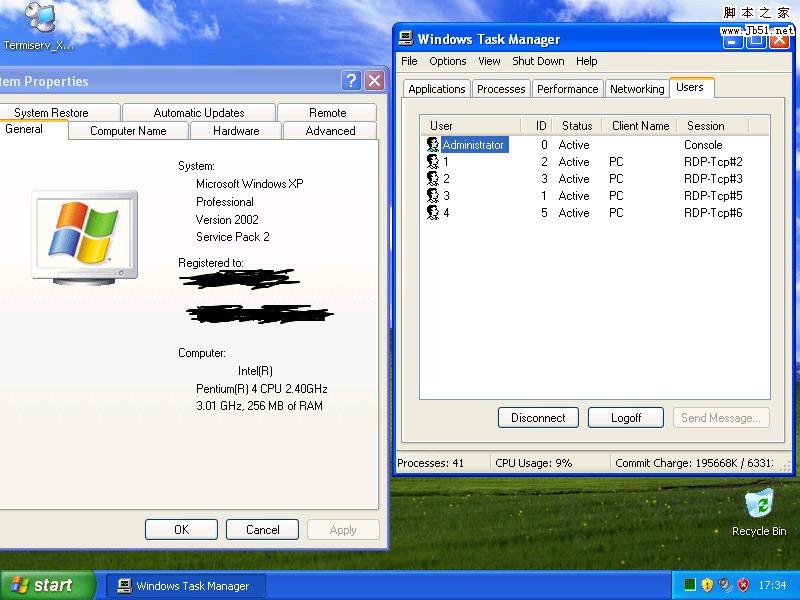800x600 pixels.
Task: Open the Advanced tab
Action: pos(330,131)
